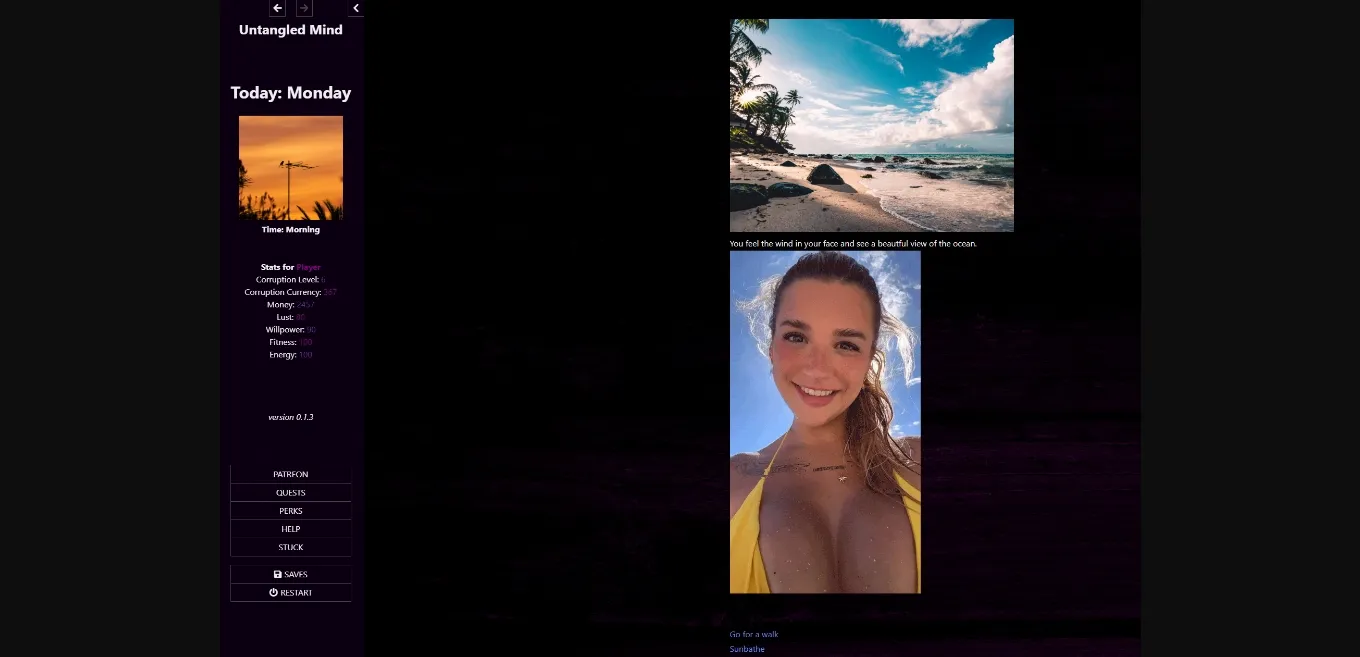Click the "Today: Monday" heading
The height and width of the screenshot is (657, 1360).
290,93
